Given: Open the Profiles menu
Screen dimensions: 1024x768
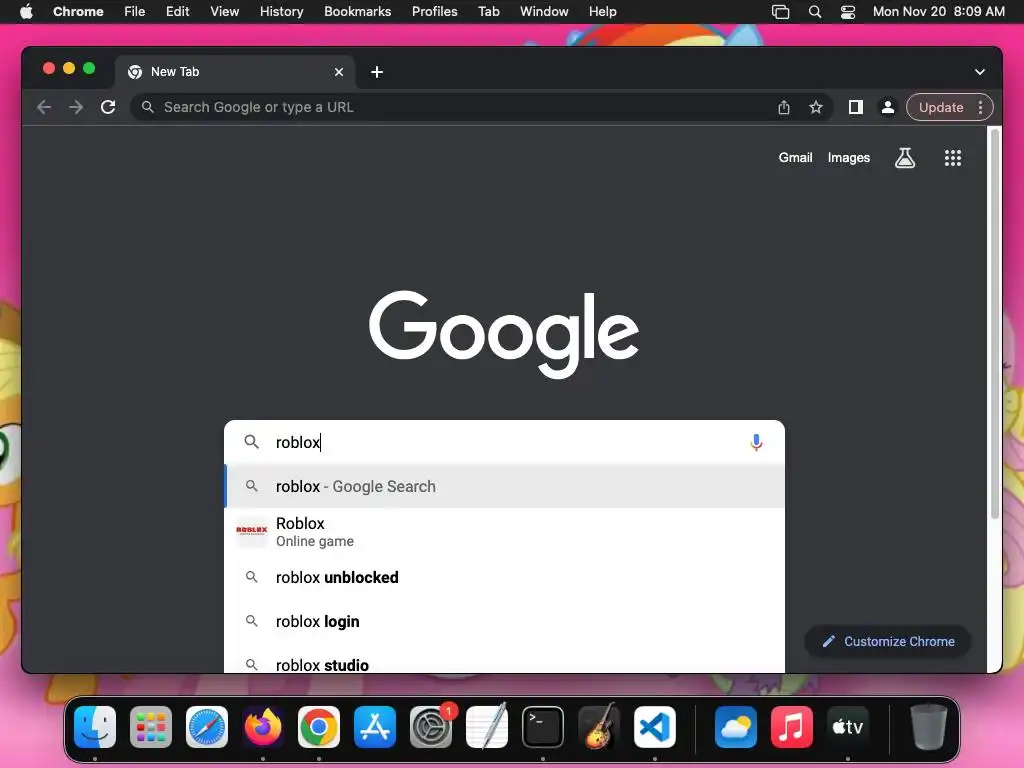Looking at the screenshot, I should 434,11.
